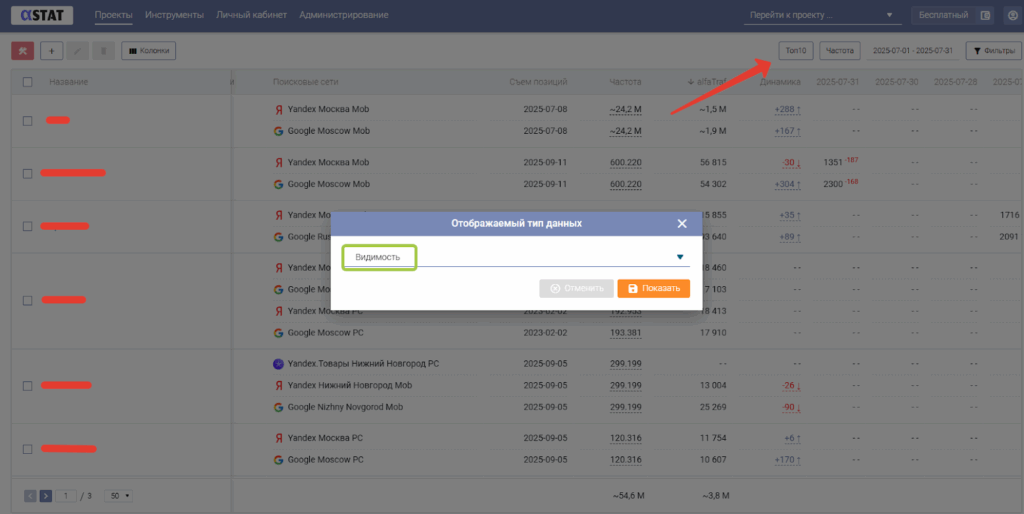Click the red tools icon button
1024x514 pixels.
[22, 50]
